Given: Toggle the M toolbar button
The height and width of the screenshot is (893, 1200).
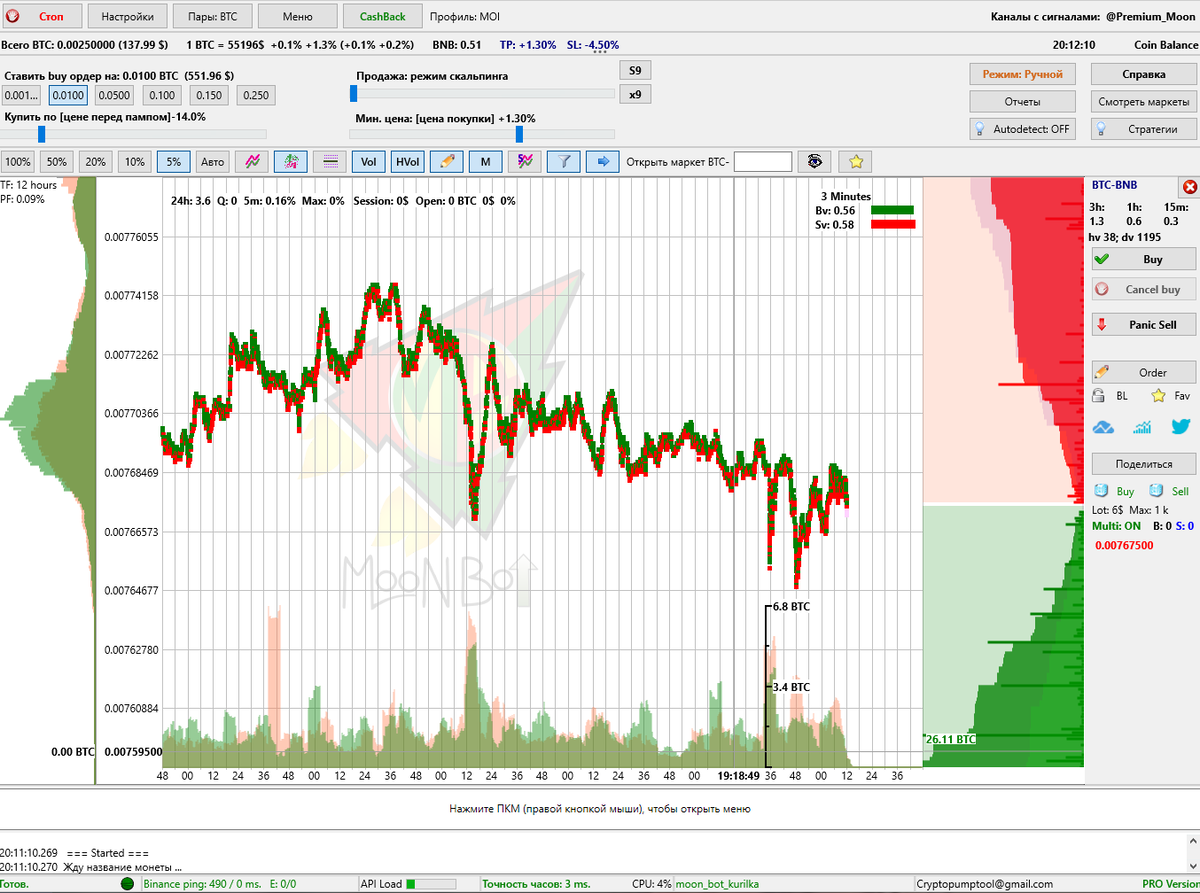Looking at the screenshot, I should (x=486, y=161).
